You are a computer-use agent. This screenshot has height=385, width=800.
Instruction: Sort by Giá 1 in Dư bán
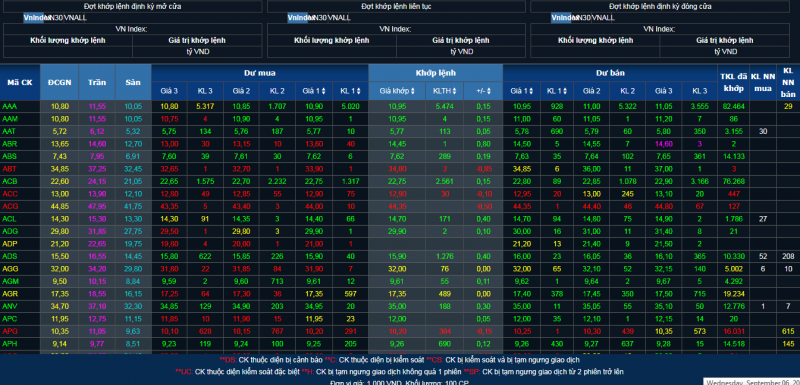click(523, 91)
